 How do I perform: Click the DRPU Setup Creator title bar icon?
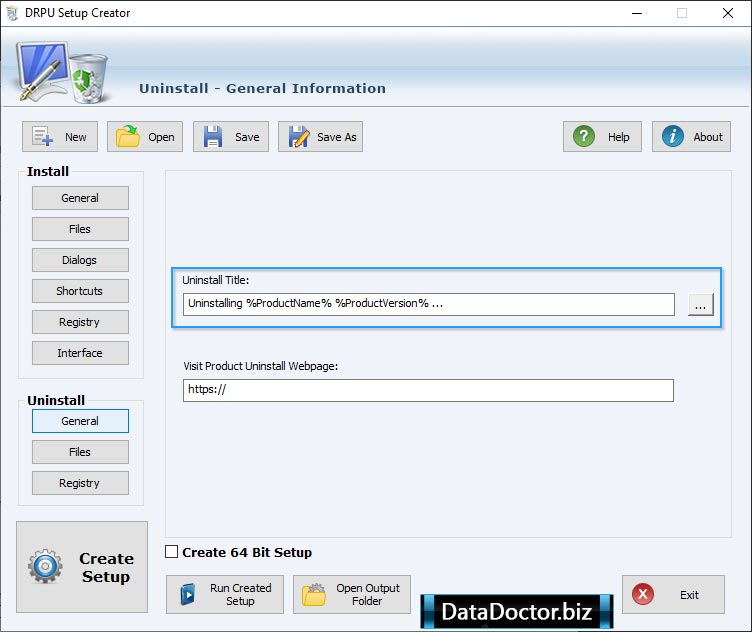click(12, 13)
